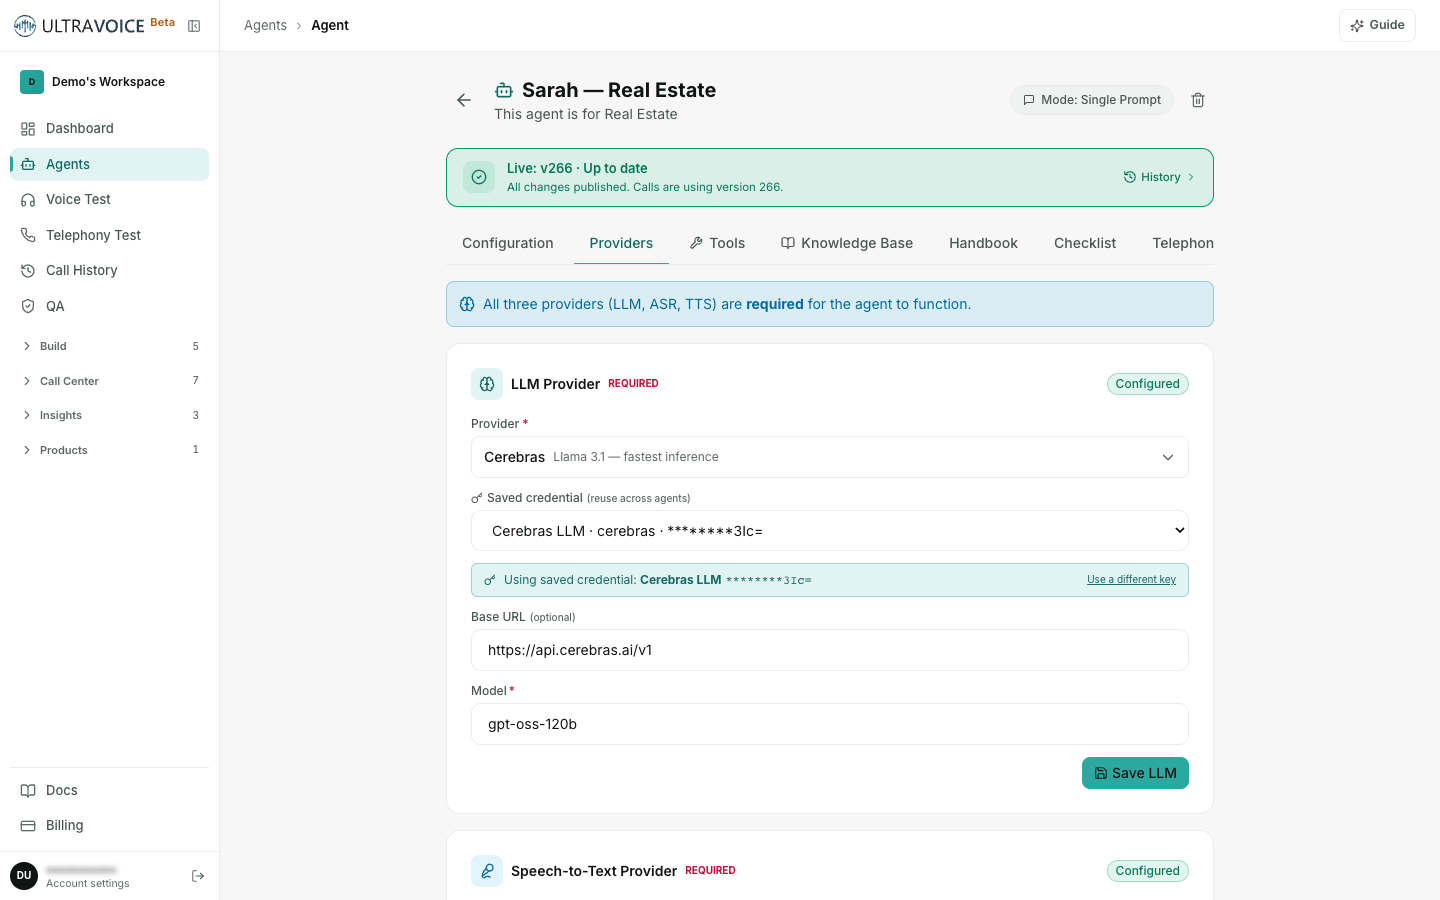The height and width of the screenshot is (900, 1440).
Task: Click the robot icon beside Sarah
Action: [x=504, y=90]
